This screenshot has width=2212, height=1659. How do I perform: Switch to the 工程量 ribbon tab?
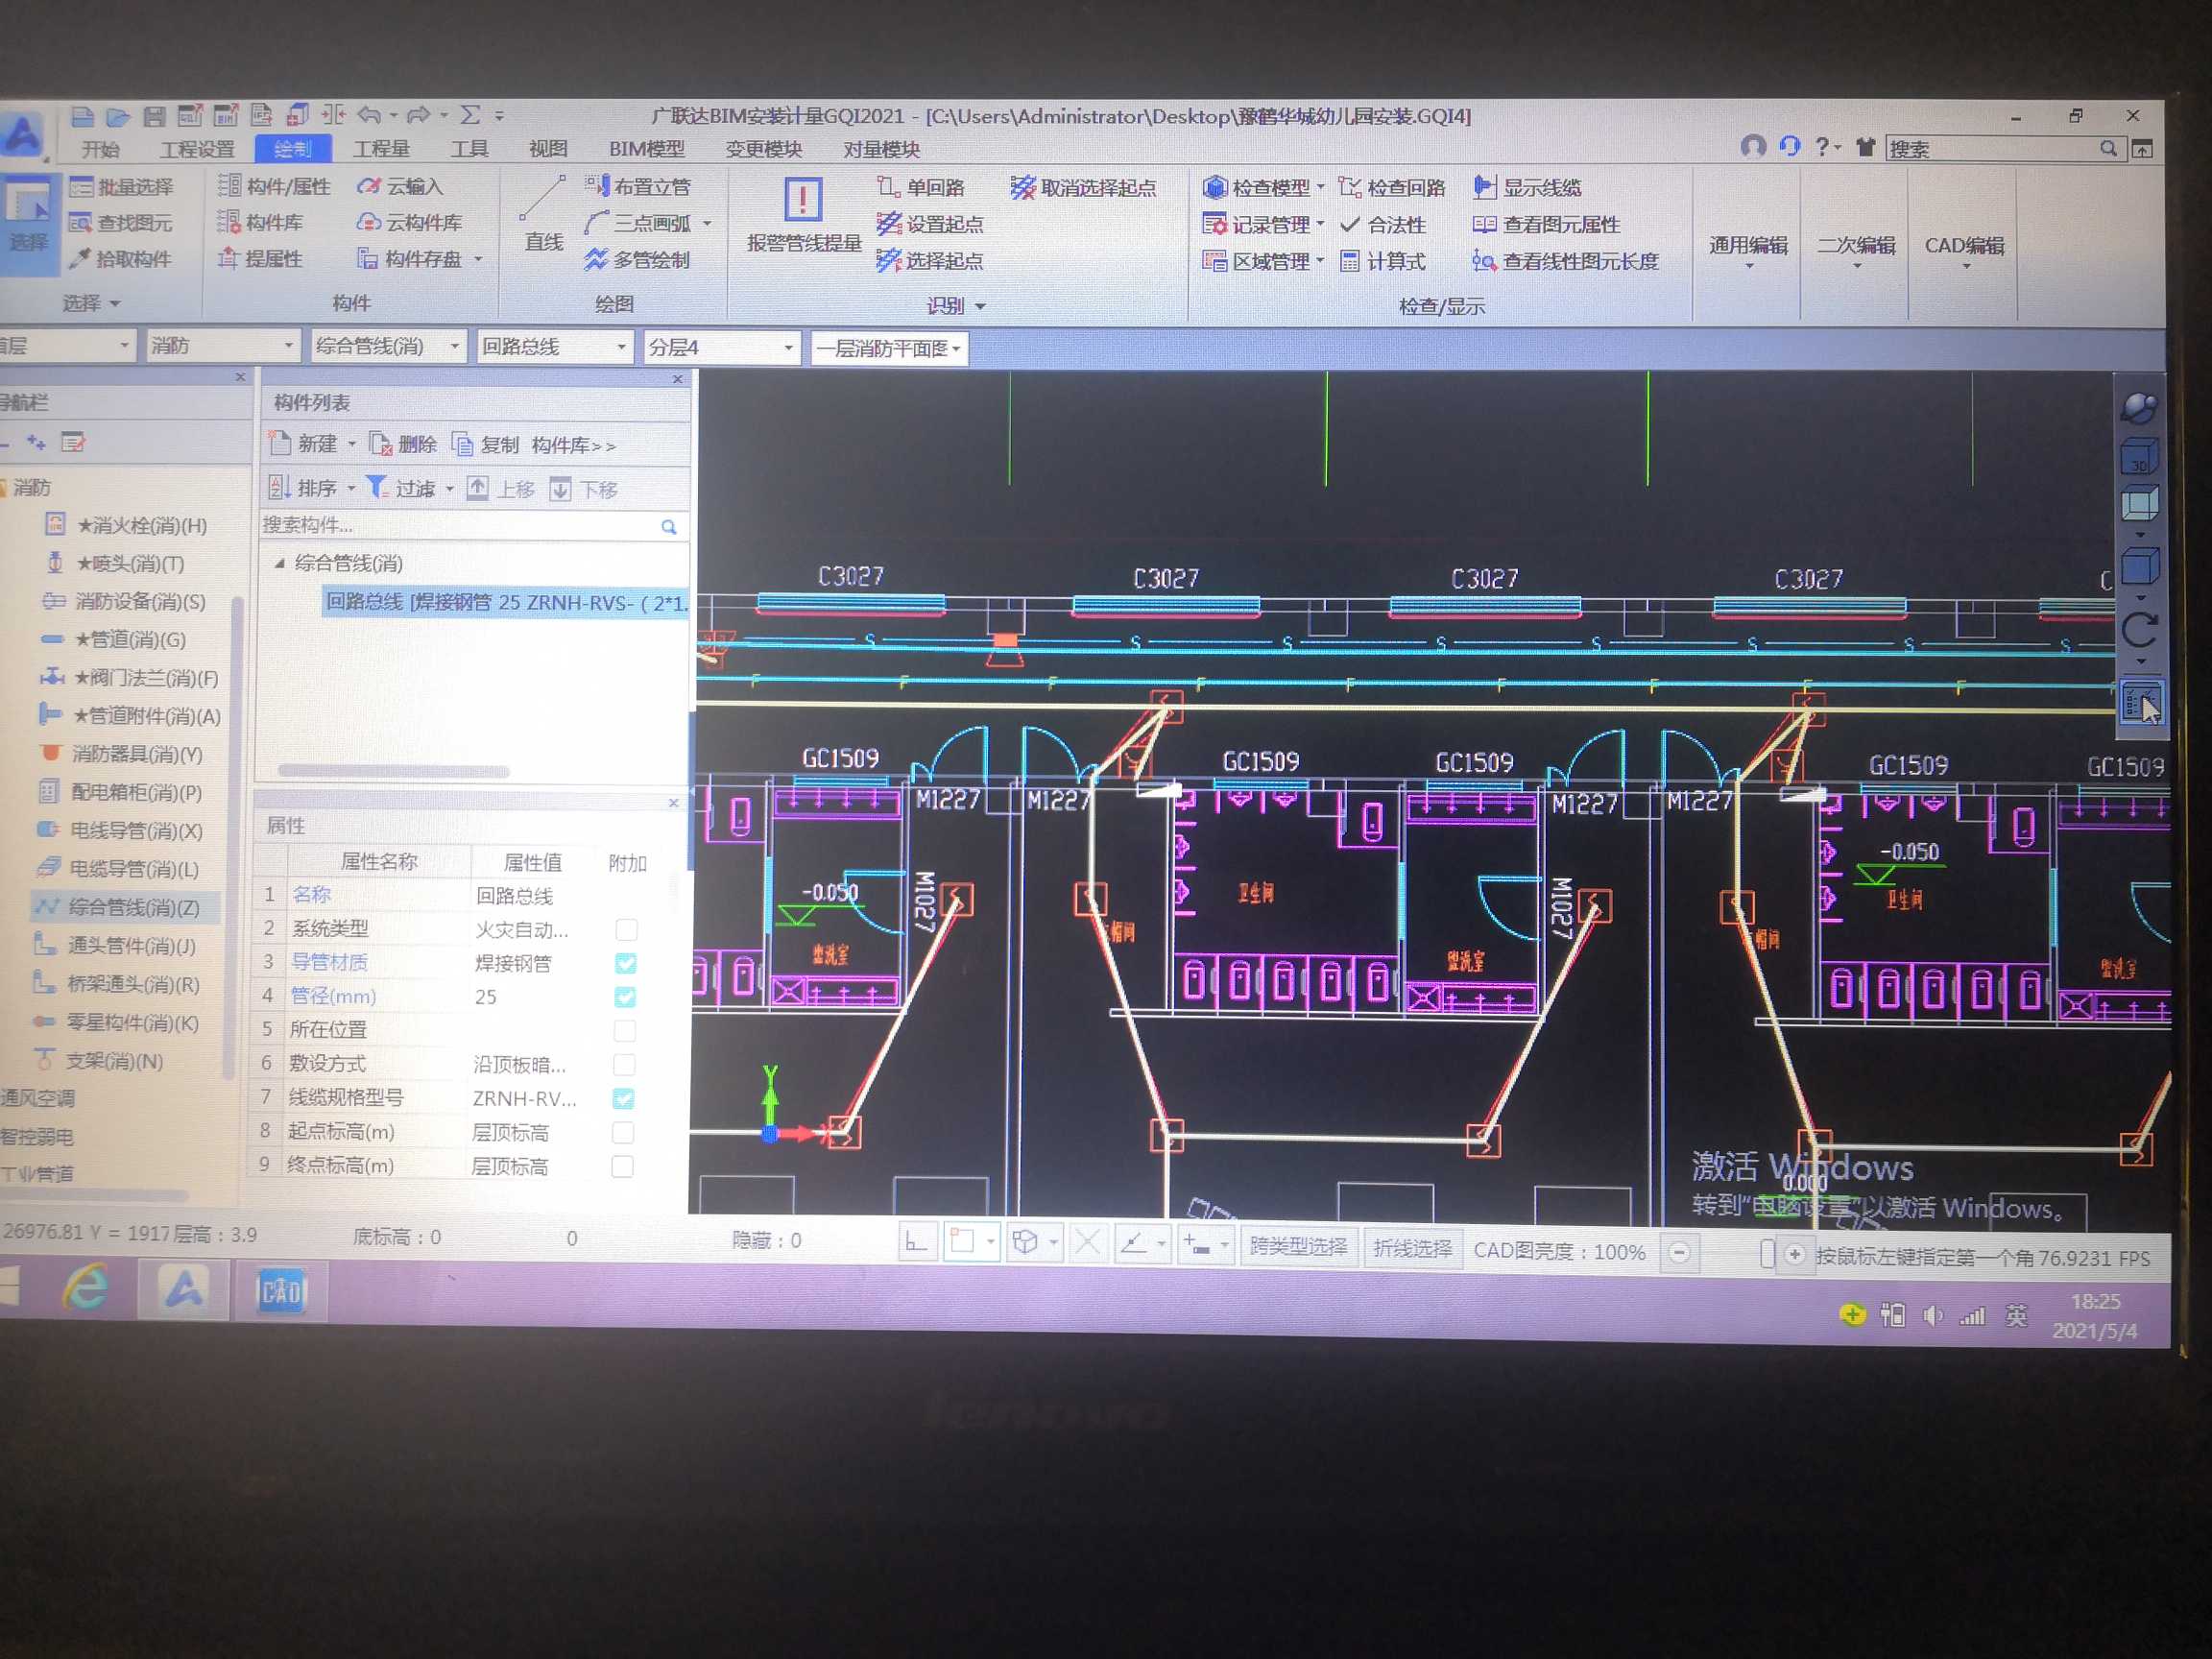pos(381,149)
